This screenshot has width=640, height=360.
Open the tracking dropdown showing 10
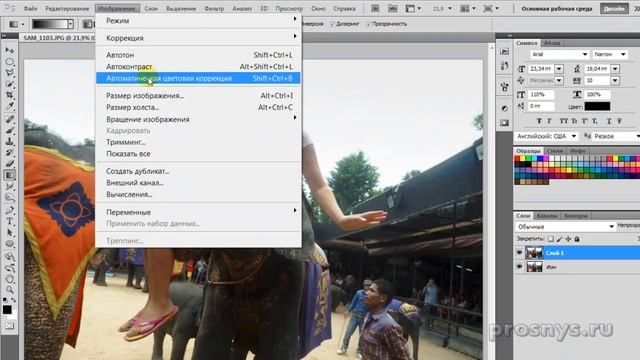615,81
